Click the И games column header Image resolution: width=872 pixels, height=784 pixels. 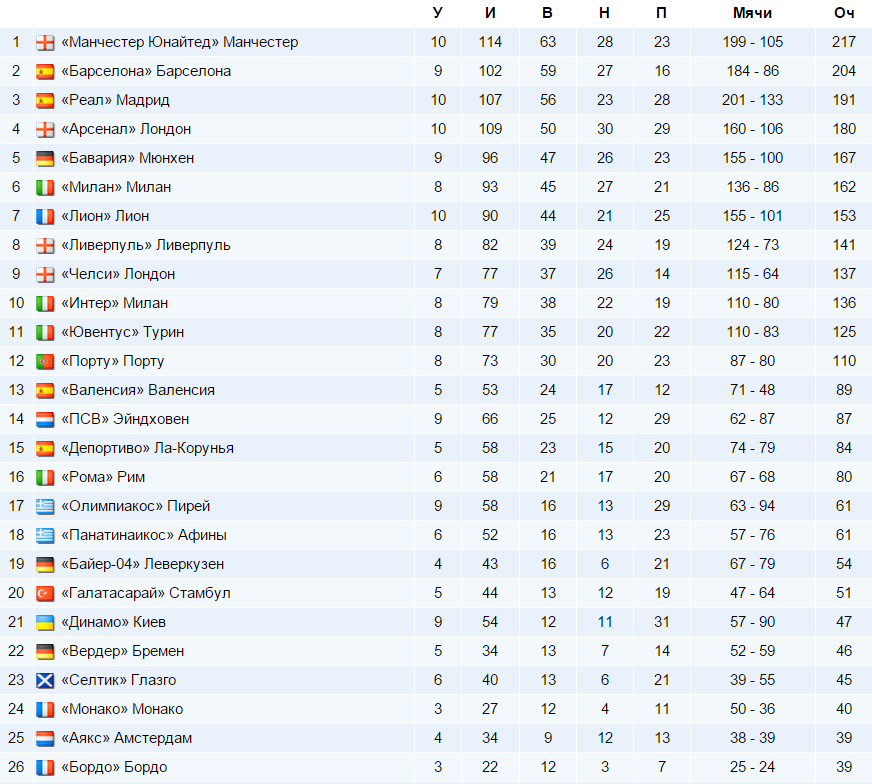(490, 13)
